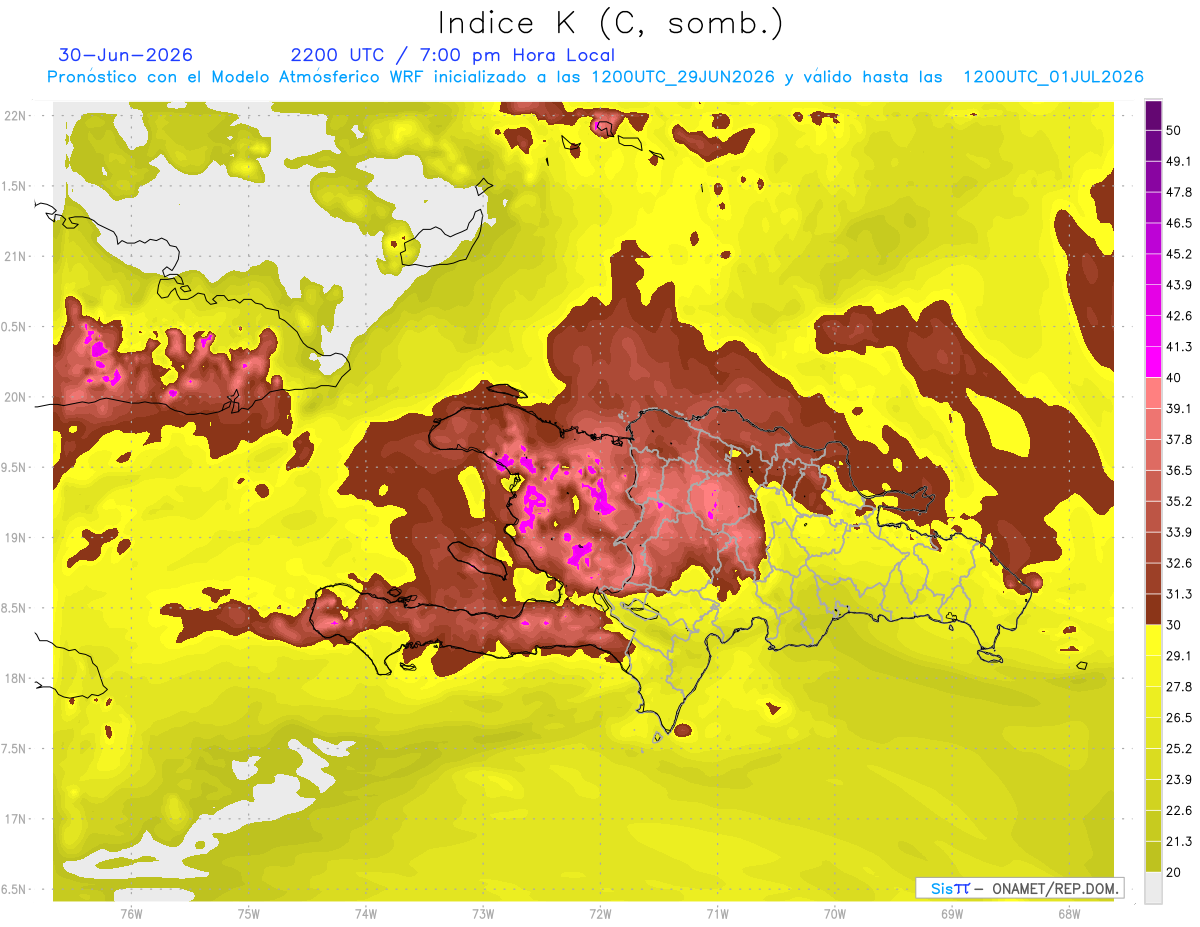Click colorbar label "27.8"

[x=1179, y=687]
